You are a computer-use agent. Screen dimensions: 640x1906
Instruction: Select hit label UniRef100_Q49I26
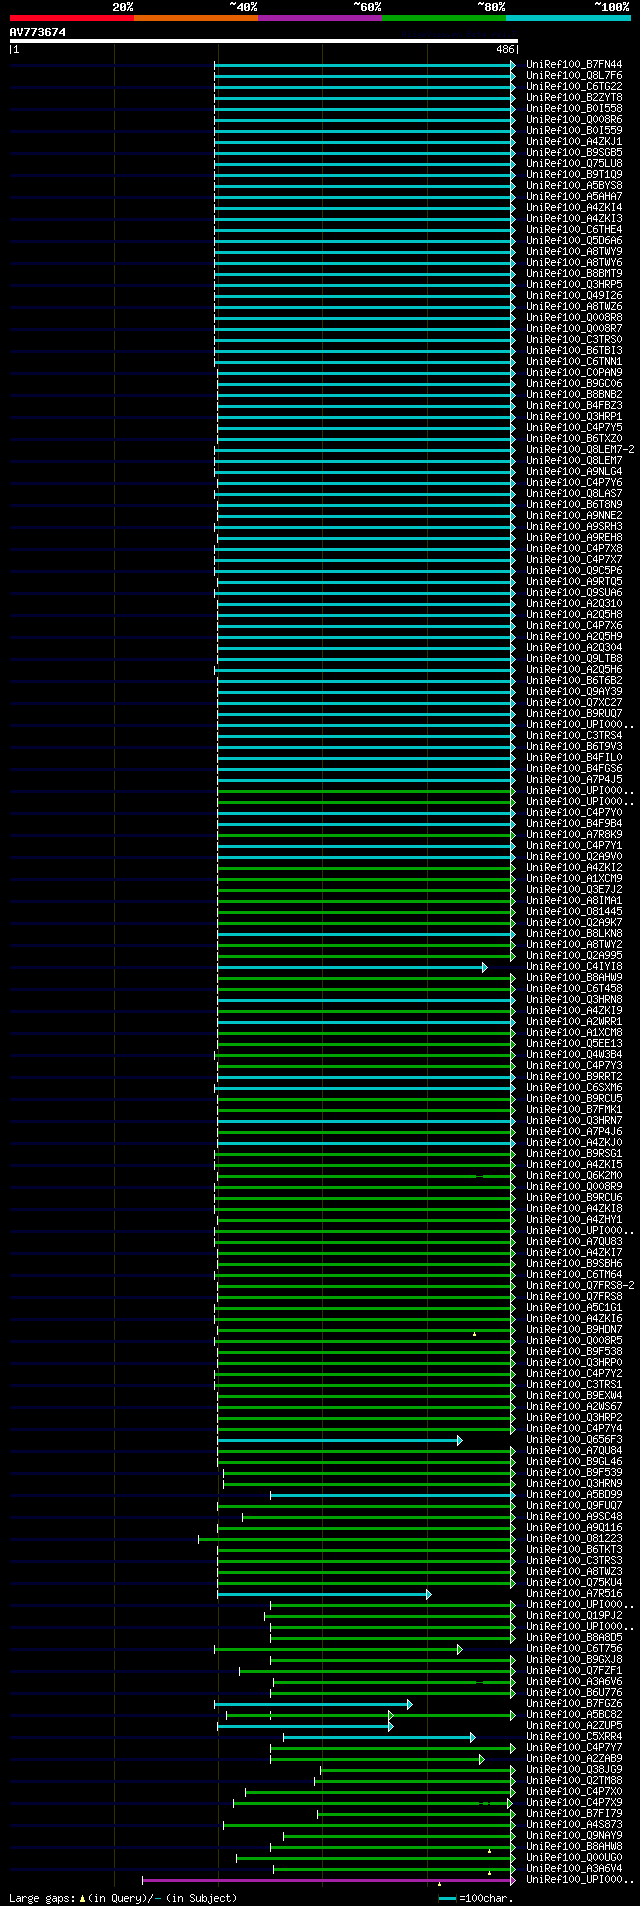(574, 295)
